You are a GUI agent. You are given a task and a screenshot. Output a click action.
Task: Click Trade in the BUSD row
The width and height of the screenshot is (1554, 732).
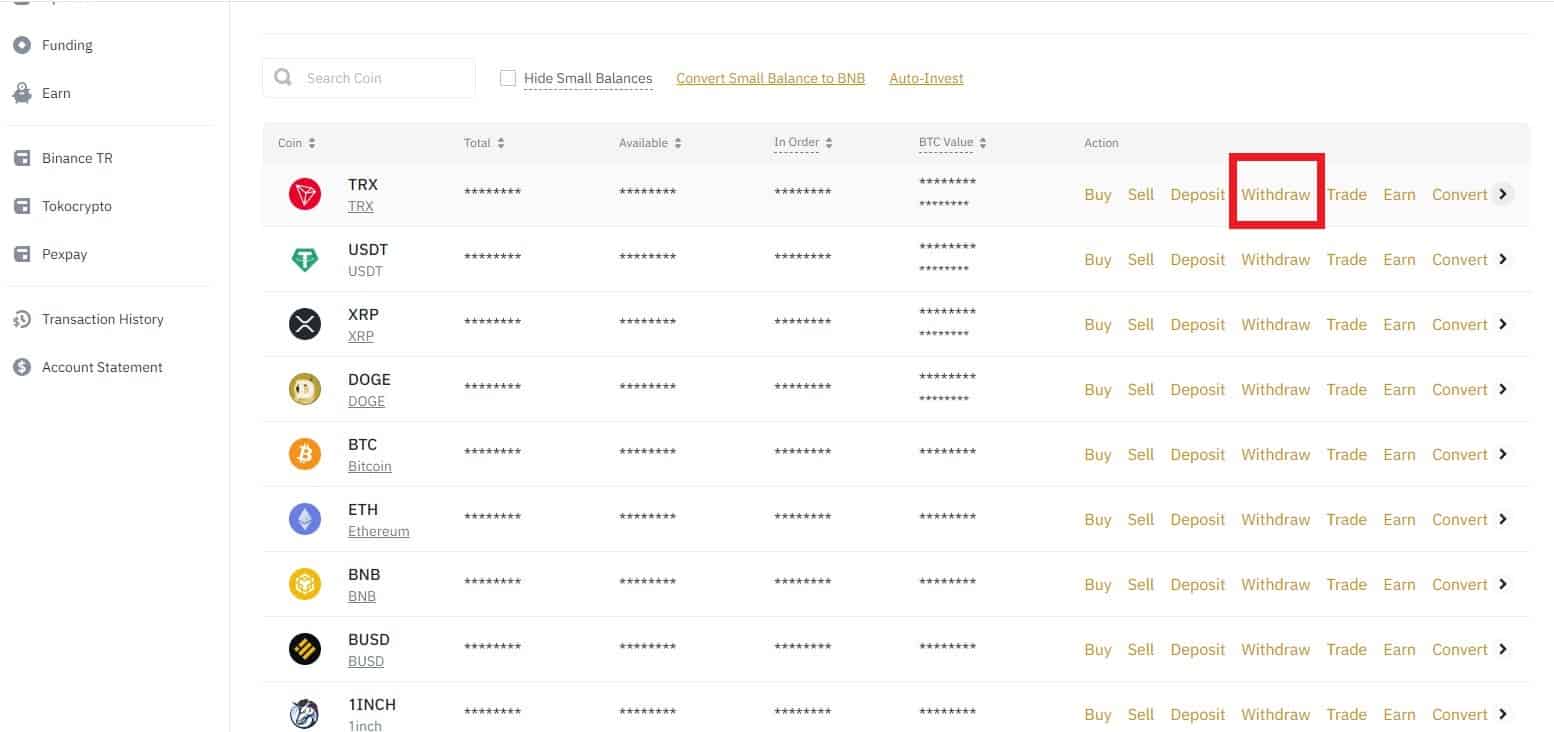(x=1346, y=649)
